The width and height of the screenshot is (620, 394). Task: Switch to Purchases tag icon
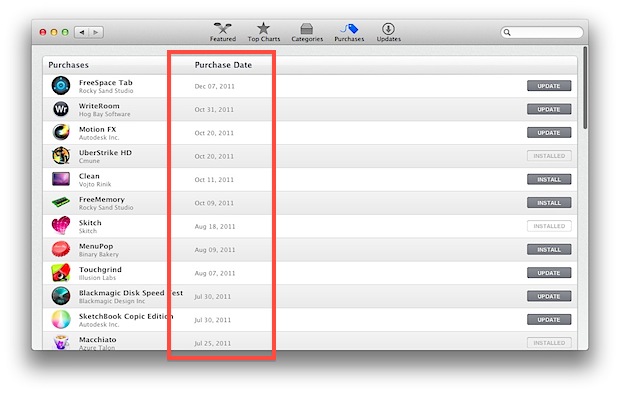coord(349,29)
